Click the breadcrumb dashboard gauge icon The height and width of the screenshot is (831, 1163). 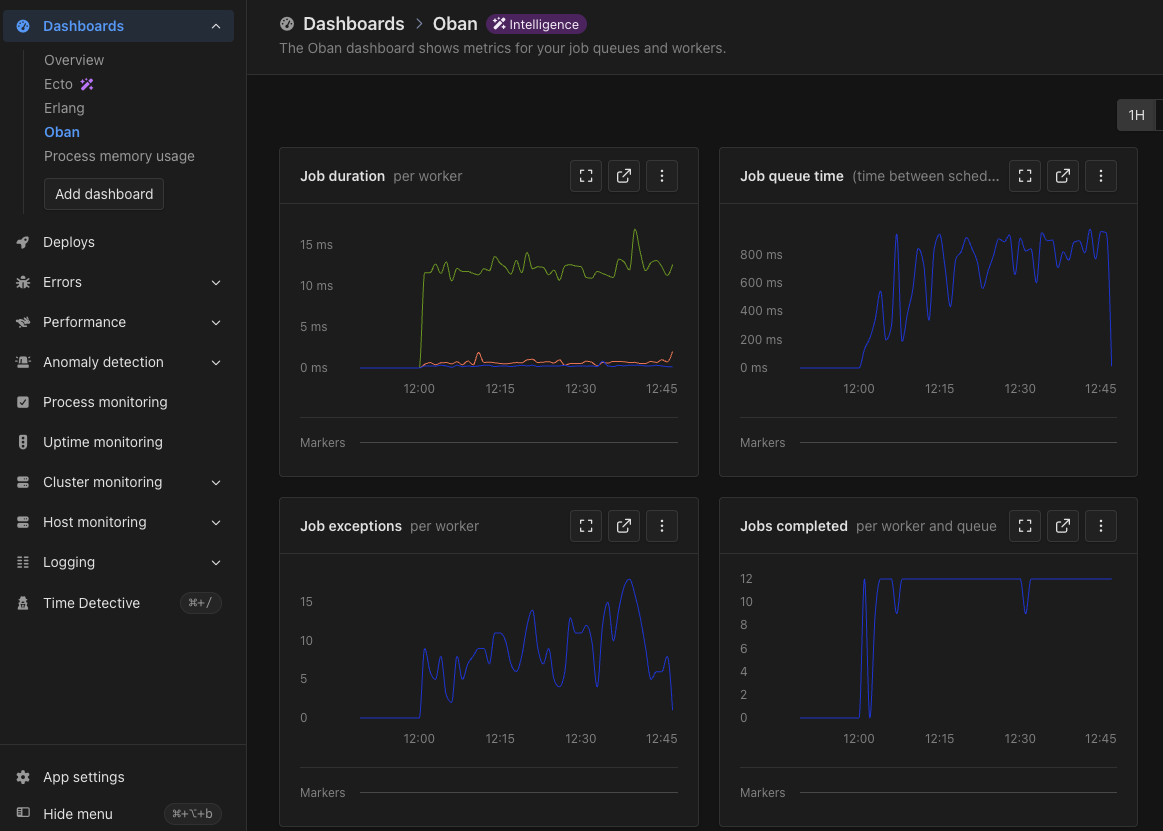click(287, 24)
